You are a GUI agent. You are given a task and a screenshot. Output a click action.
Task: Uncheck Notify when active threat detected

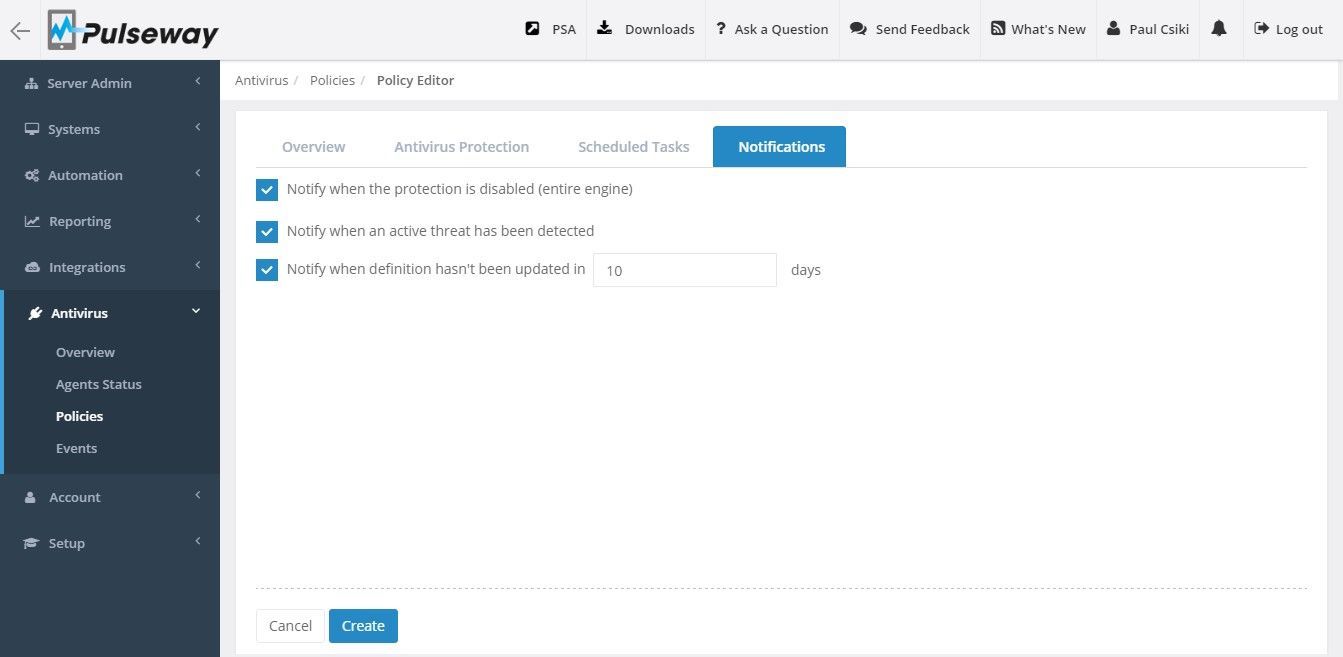click(267, 232)
